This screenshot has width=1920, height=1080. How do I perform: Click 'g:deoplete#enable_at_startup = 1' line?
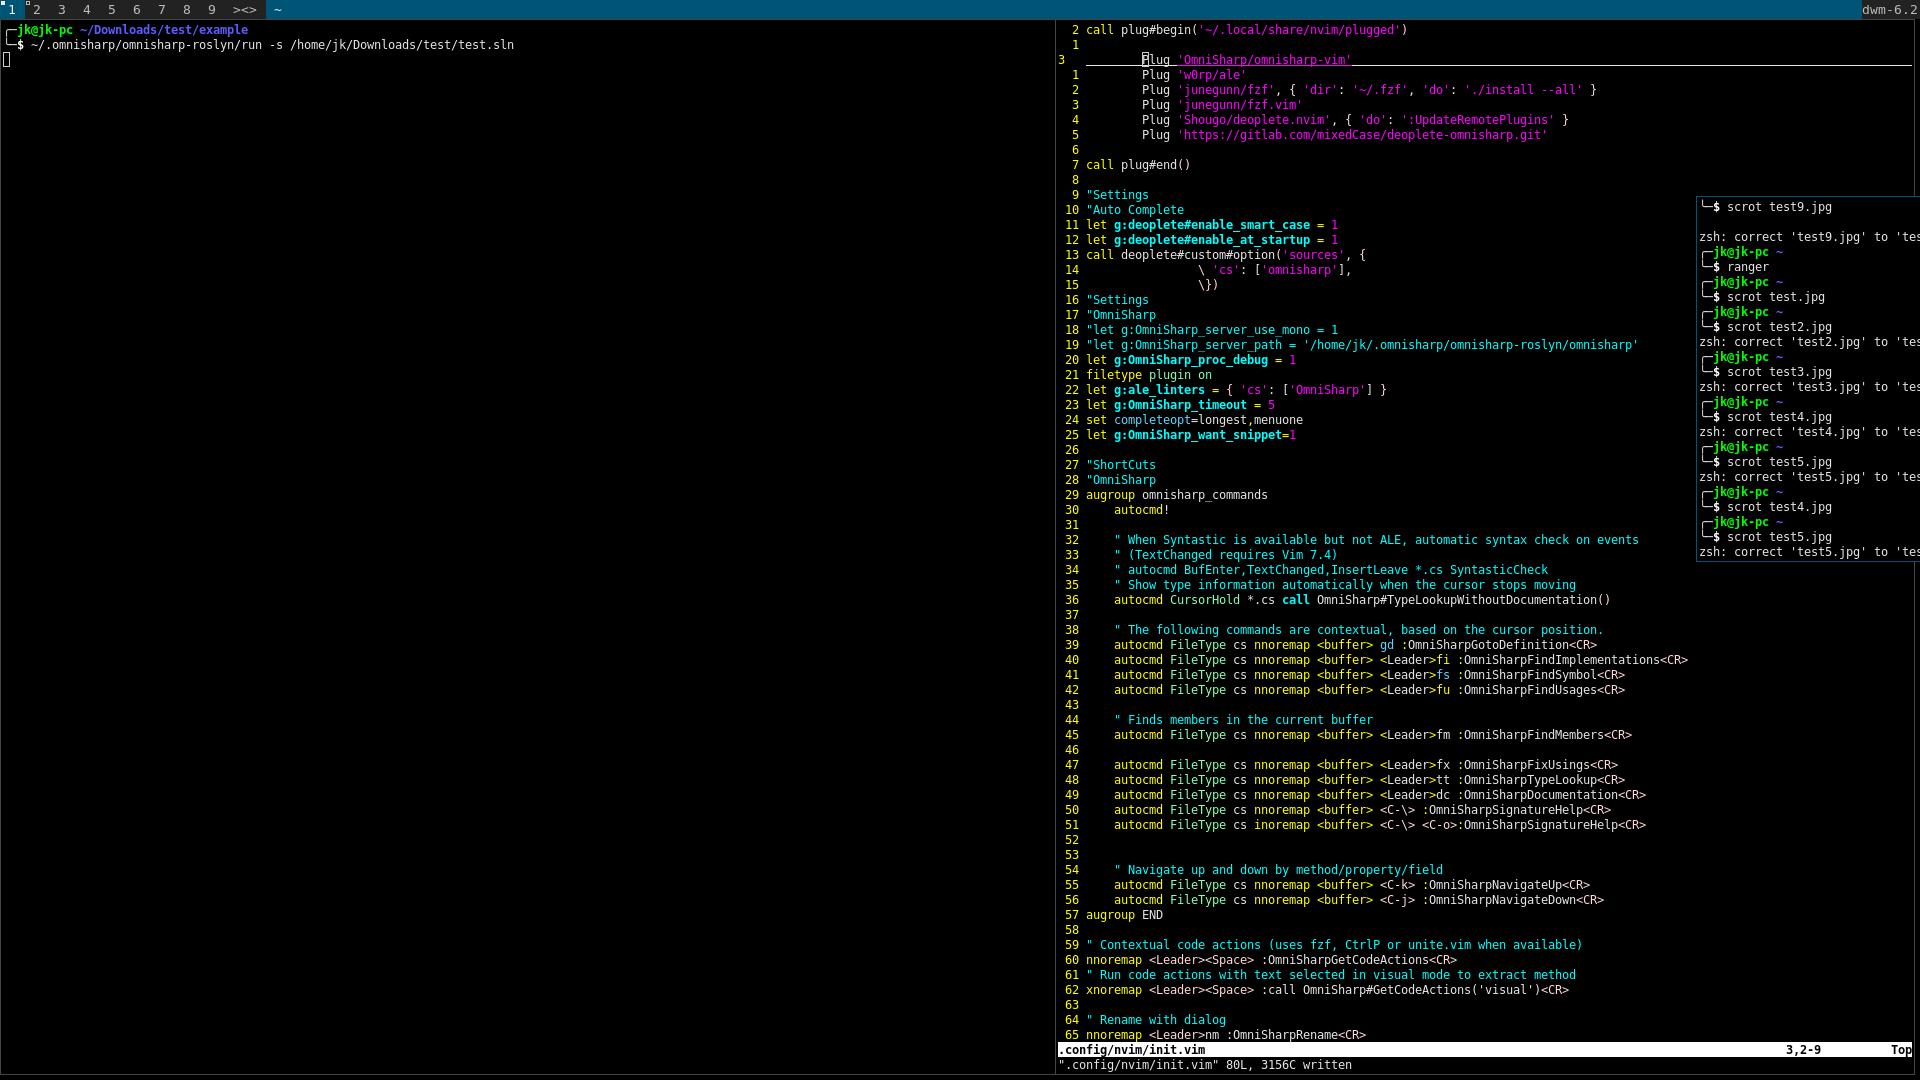[1212, 240]
